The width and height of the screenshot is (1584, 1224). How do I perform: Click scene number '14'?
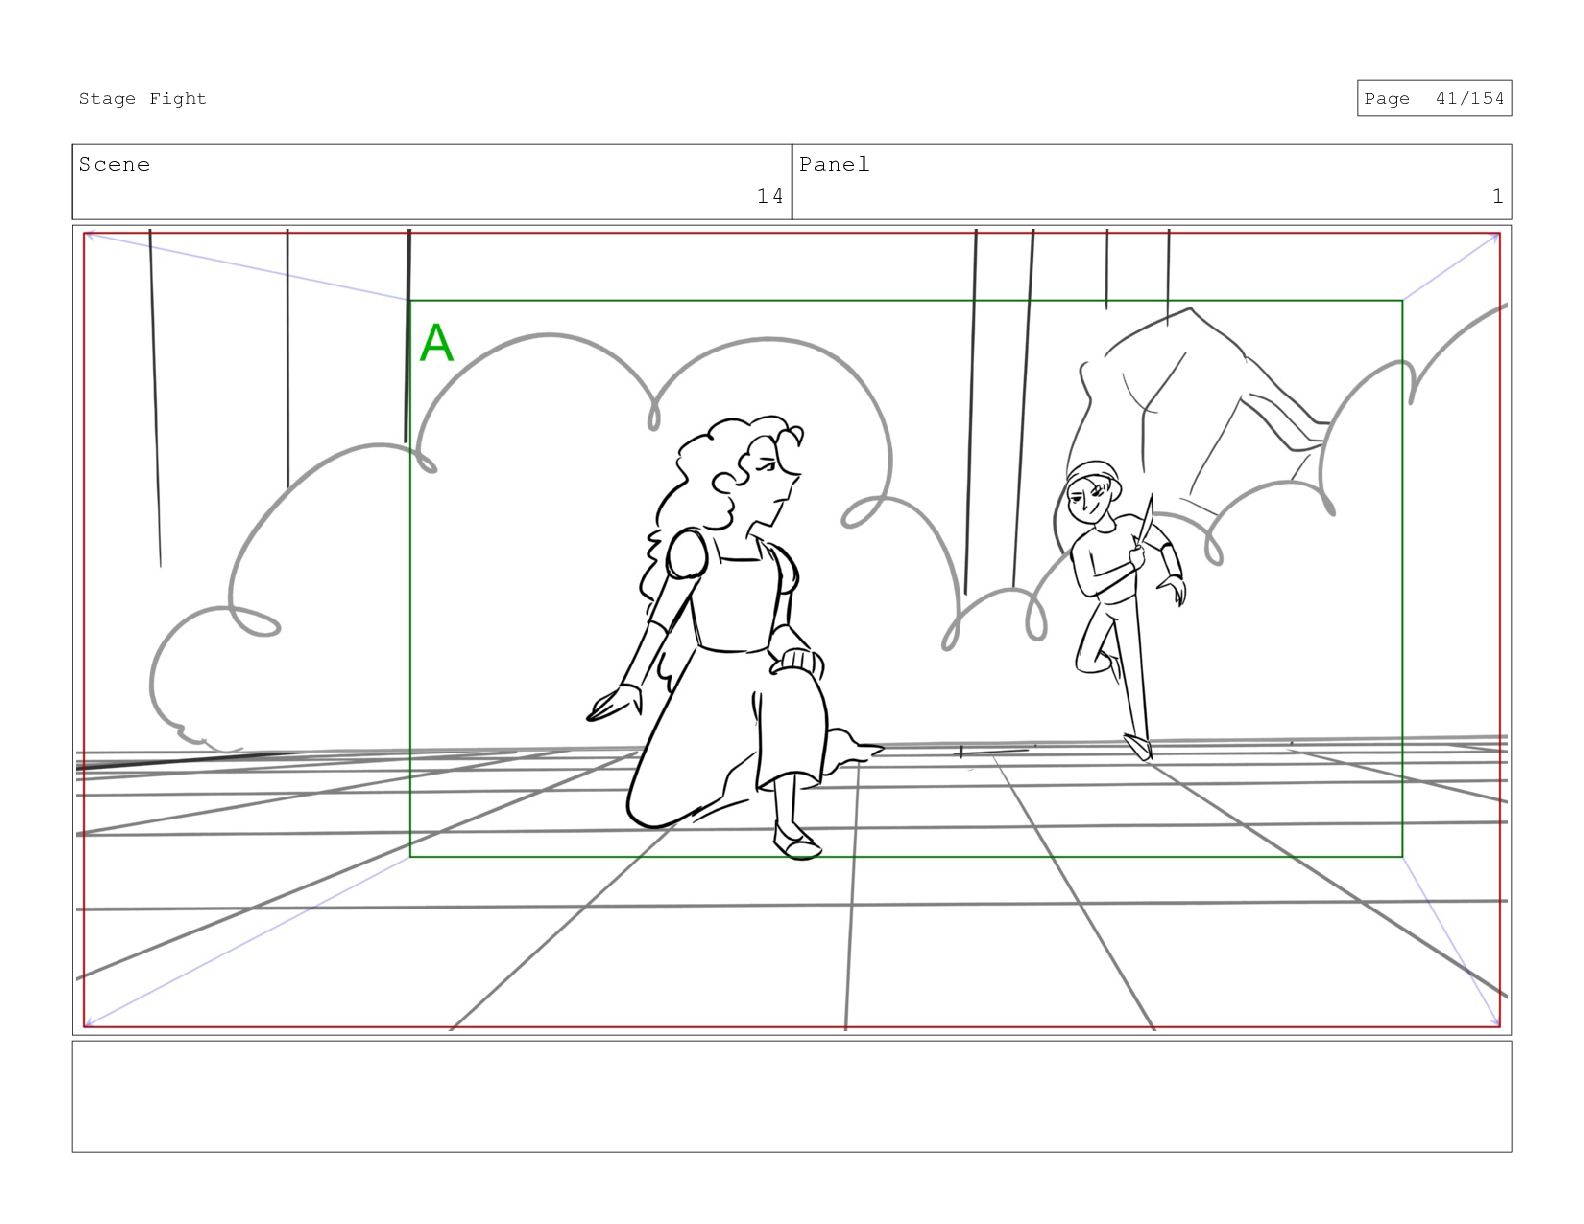[770, 196]
